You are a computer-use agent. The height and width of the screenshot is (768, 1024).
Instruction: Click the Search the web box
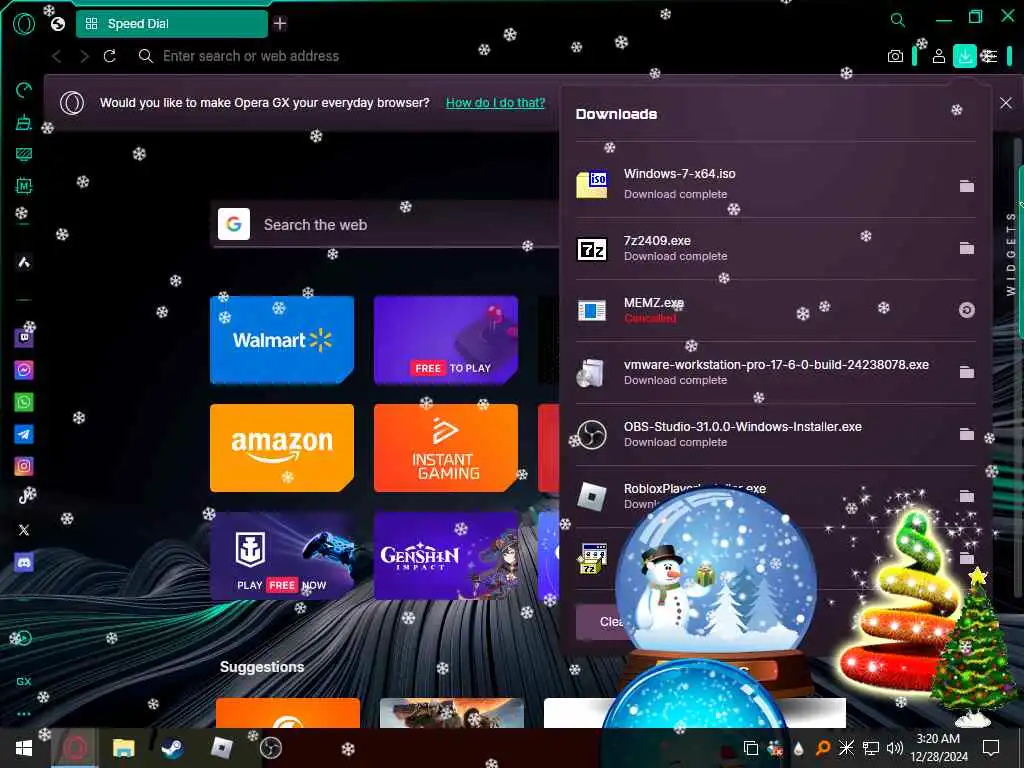(x=385, y=225)
